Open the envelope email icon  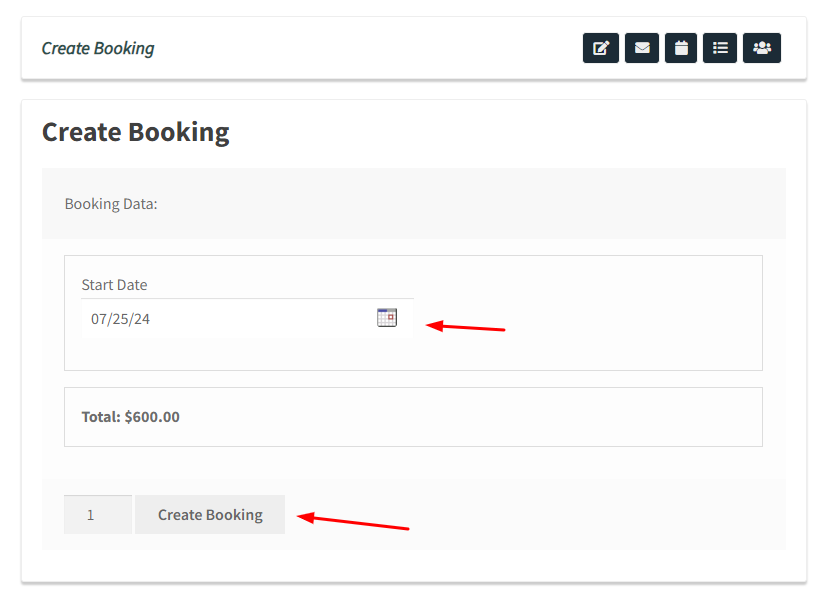pyautogui.click(x=642, y=48)
